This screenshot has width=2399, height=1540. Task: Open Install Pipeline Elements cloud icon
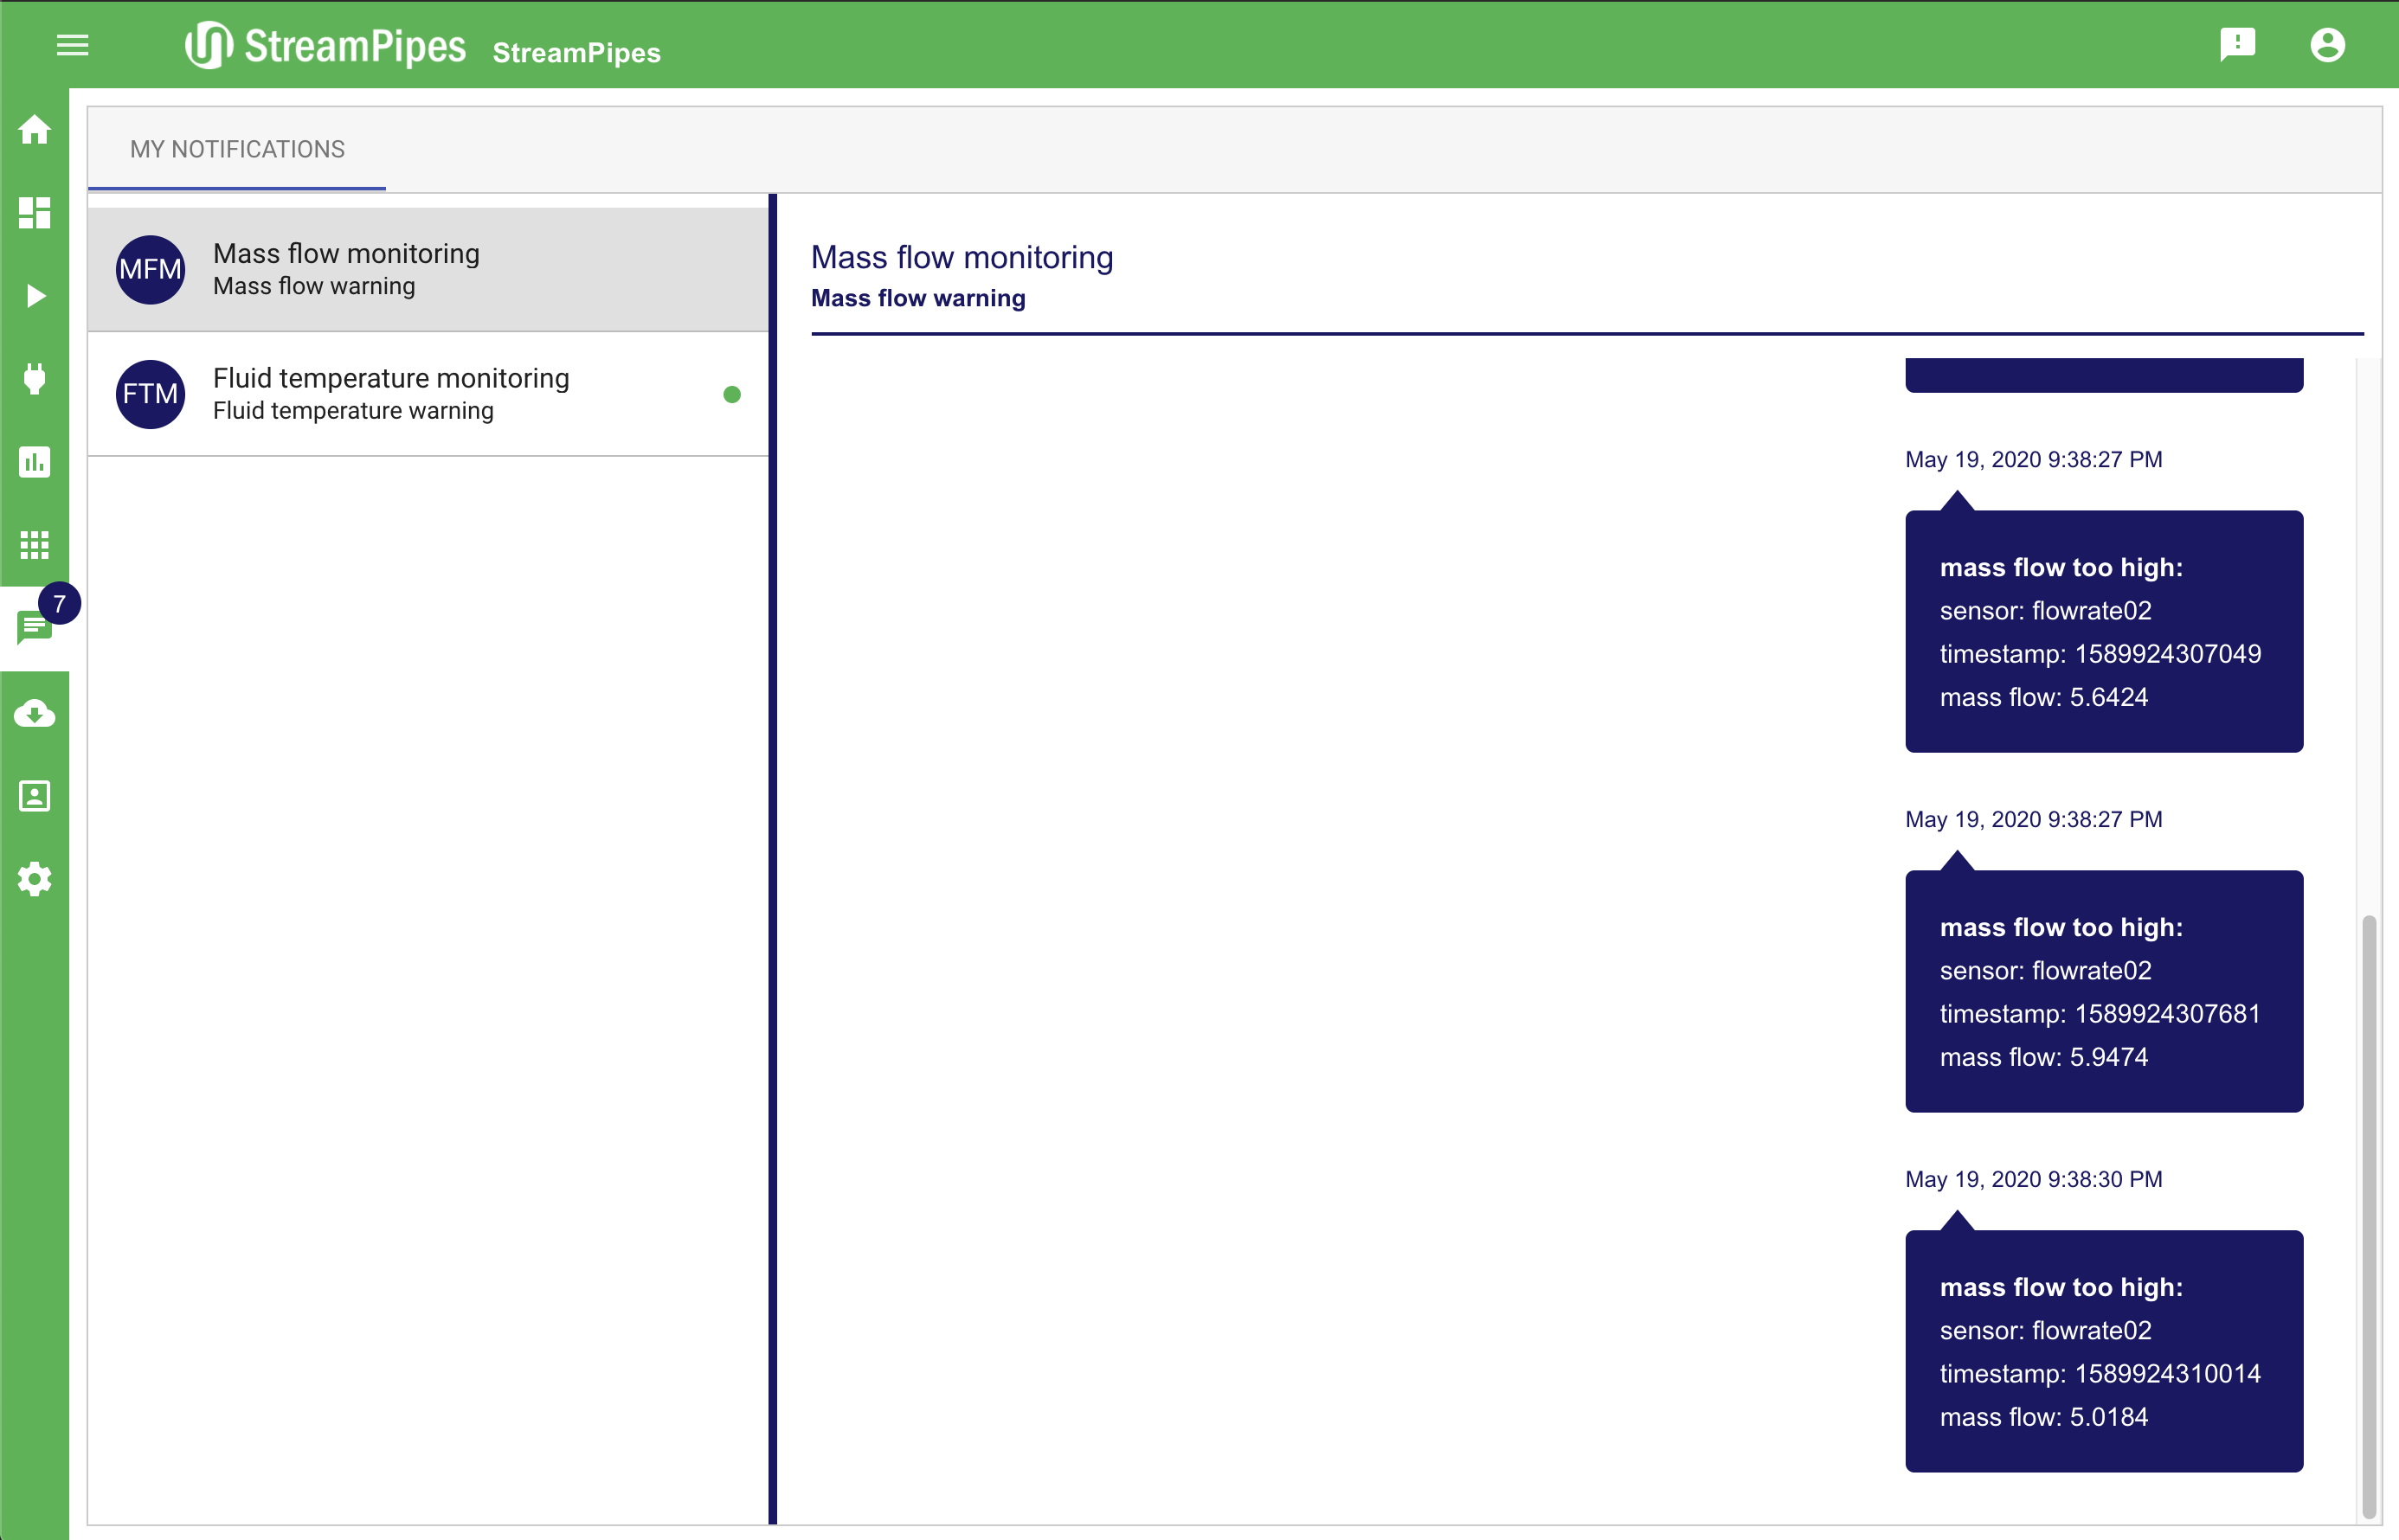tap(35, 713)
